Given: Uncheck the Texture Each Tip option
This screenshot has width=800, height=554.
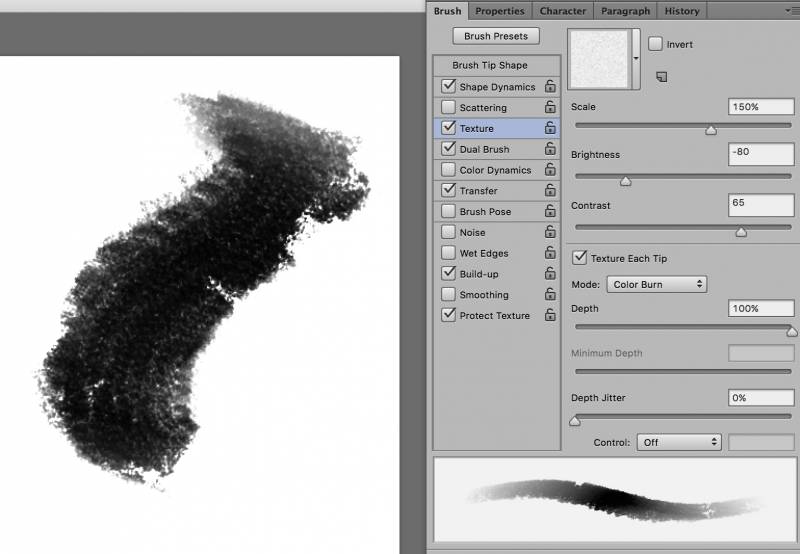Looking at the screenshot, I should coord(579,258).
